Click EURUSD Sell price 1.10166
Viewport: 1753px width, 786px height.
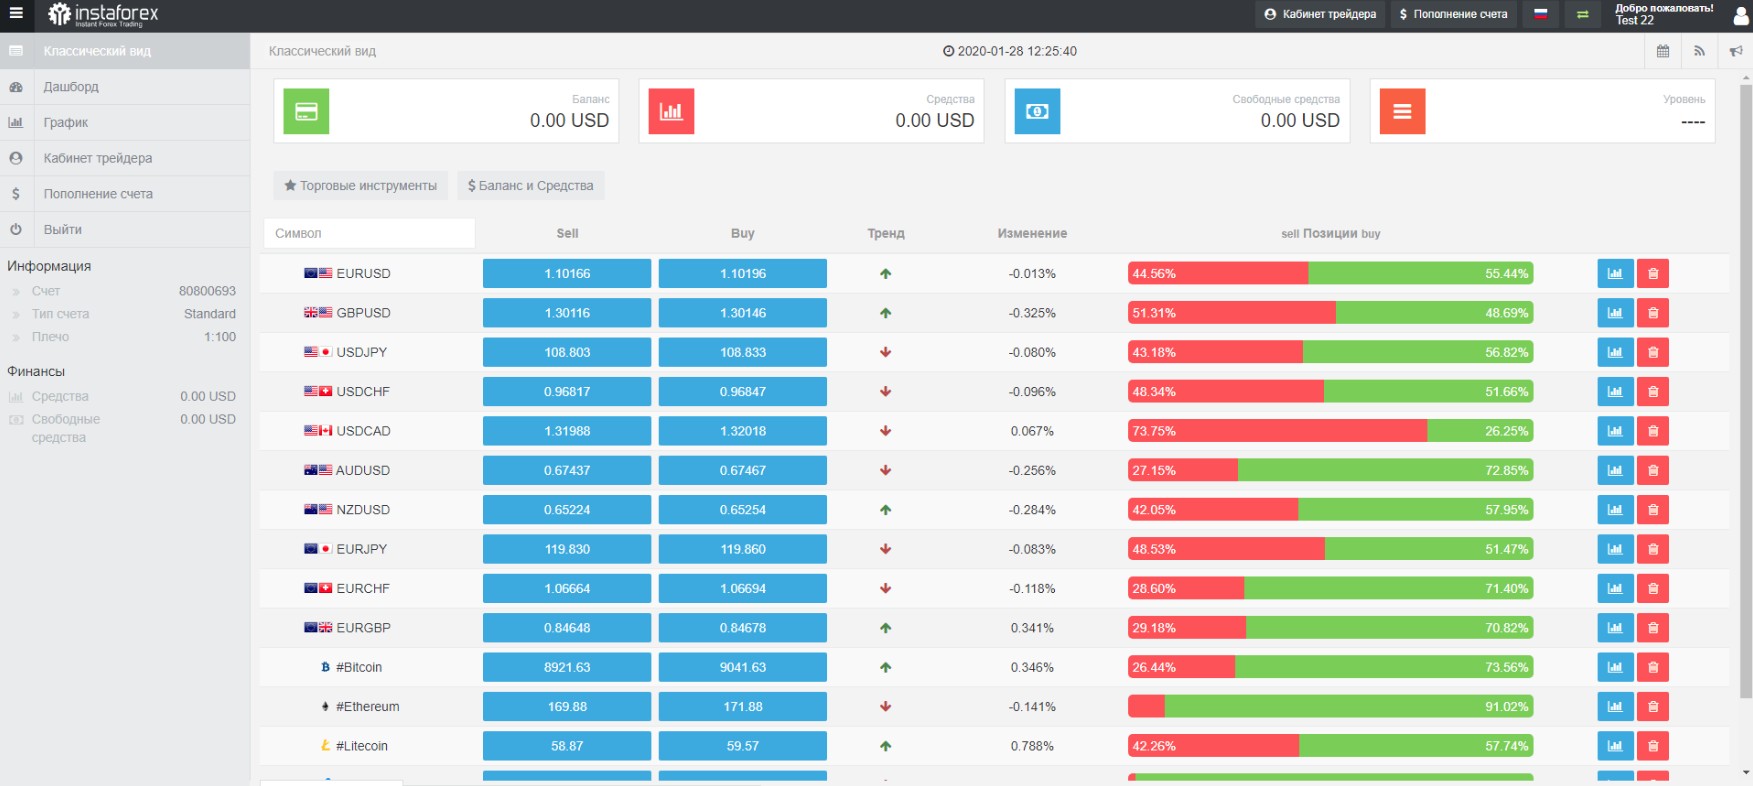click(567, 273)
